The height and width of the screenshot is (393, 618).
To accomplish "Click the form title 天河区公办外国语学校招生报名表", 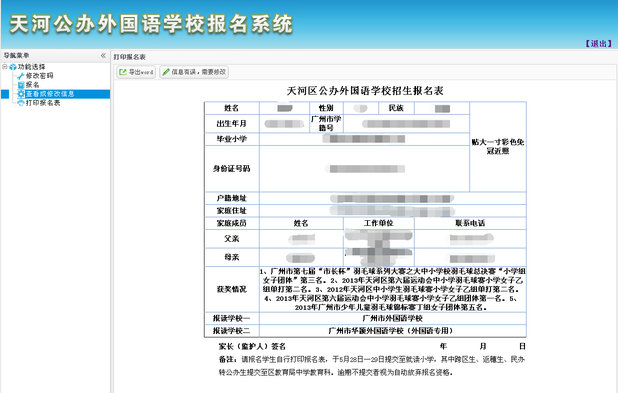I will [x=365, y=91].
